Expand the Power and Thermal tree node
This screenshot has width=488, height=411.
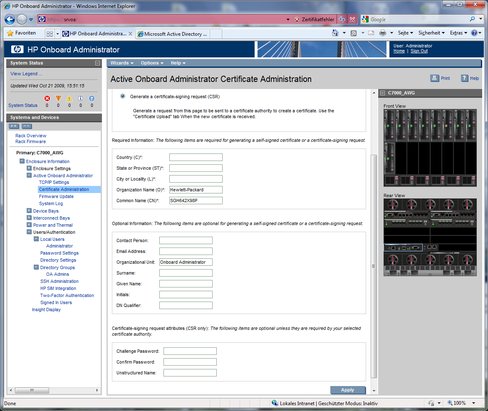coord(29,225)
